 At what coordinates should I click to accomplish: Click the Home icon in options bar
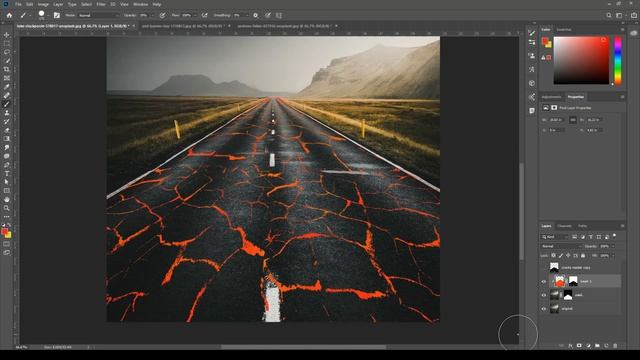[x=9, y=15]
